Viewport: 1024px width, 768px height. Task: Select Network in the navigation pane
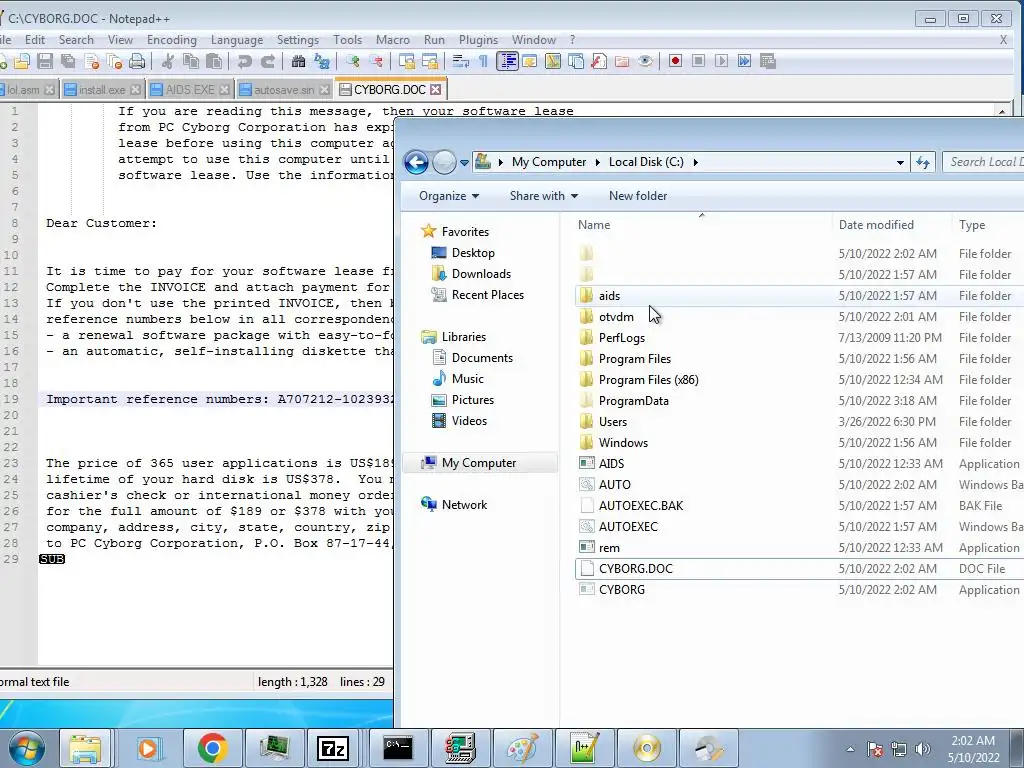tap(464, 505)
